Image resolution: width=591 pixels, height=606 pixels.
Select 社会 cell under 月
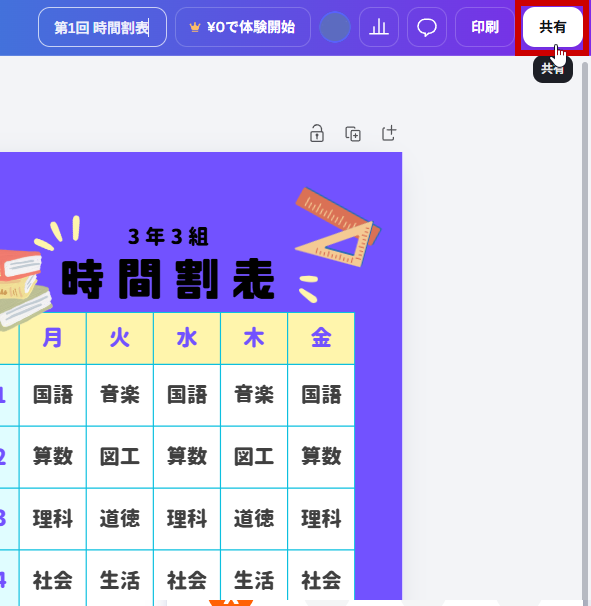53,580
